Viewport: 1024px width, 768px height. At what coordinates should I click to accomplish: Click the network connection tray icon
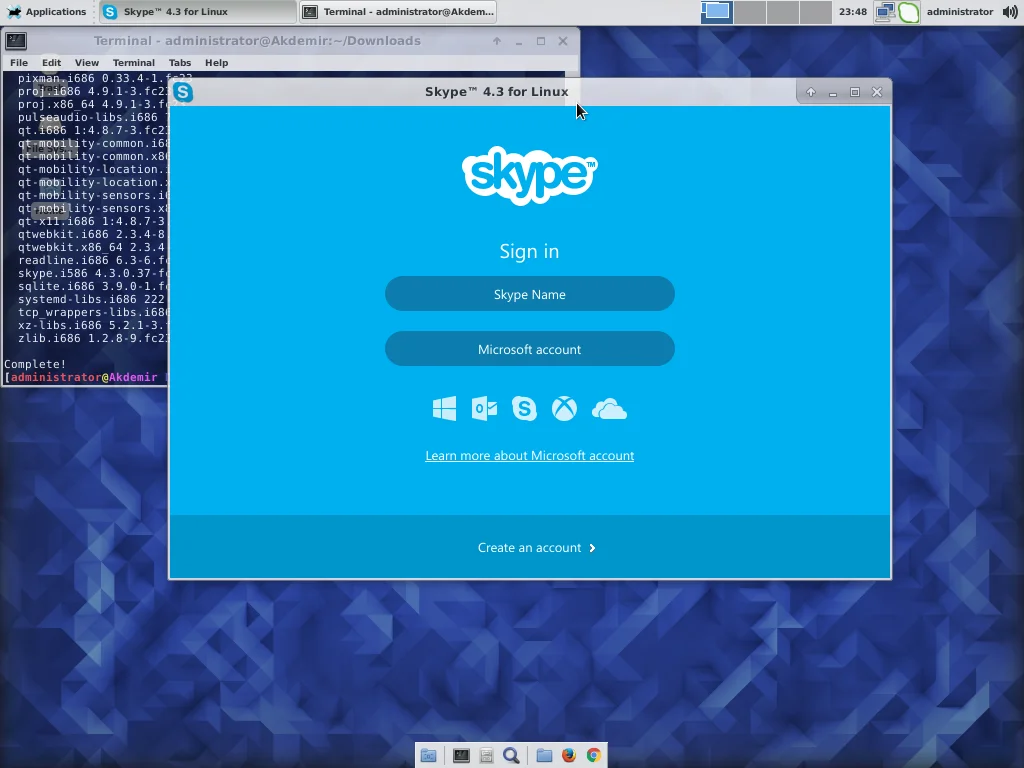coord(885,12)
